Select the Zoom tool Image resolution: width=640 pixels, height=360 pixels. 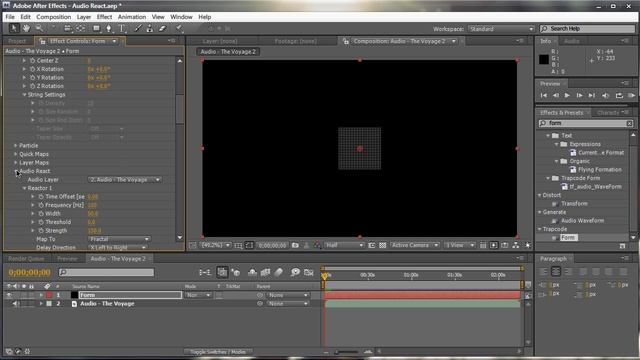39,28
